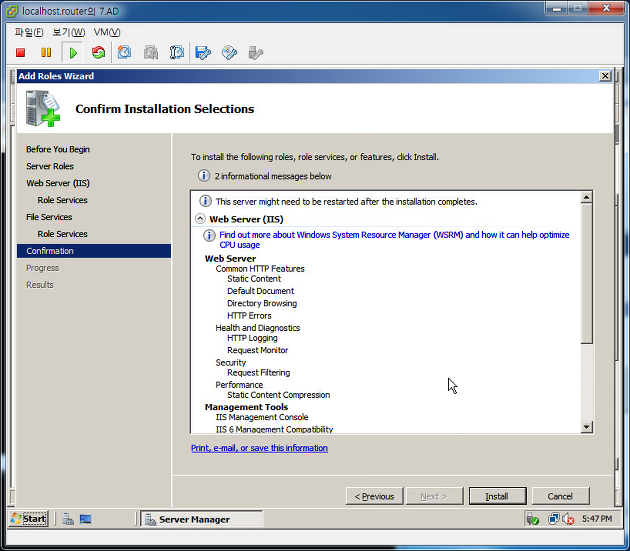Viewport: 630px width, 551px height.
Task: Go to Server Roles step
Action: [x=50, y=166]
